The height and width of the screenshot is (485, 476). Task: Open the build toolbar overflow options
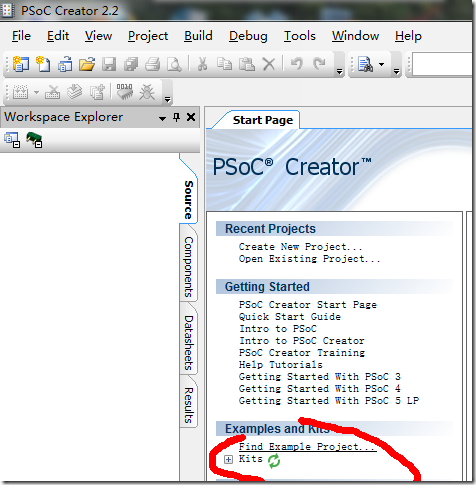[x=167, y=99]
